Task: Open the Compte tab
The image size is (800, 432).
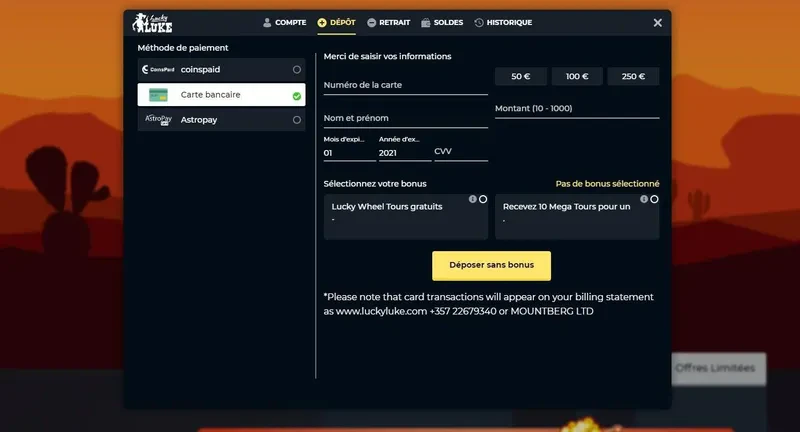Action: click(x=285, y=22)
